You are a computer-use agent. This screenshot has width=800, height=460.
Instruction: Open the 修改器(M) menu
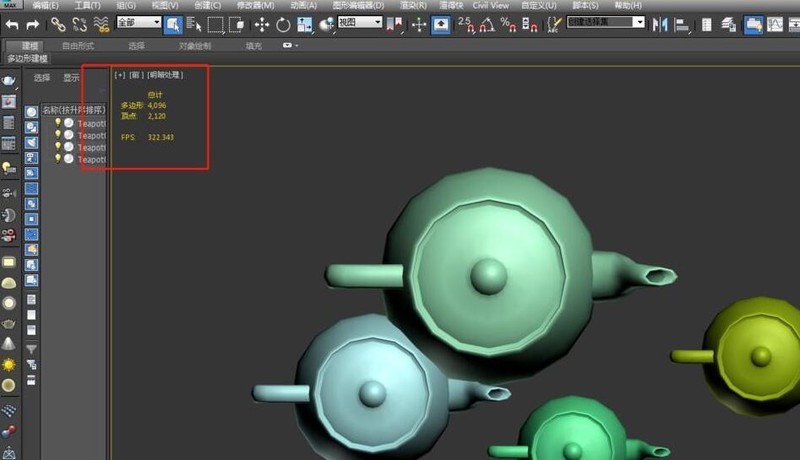click(255, 5)
